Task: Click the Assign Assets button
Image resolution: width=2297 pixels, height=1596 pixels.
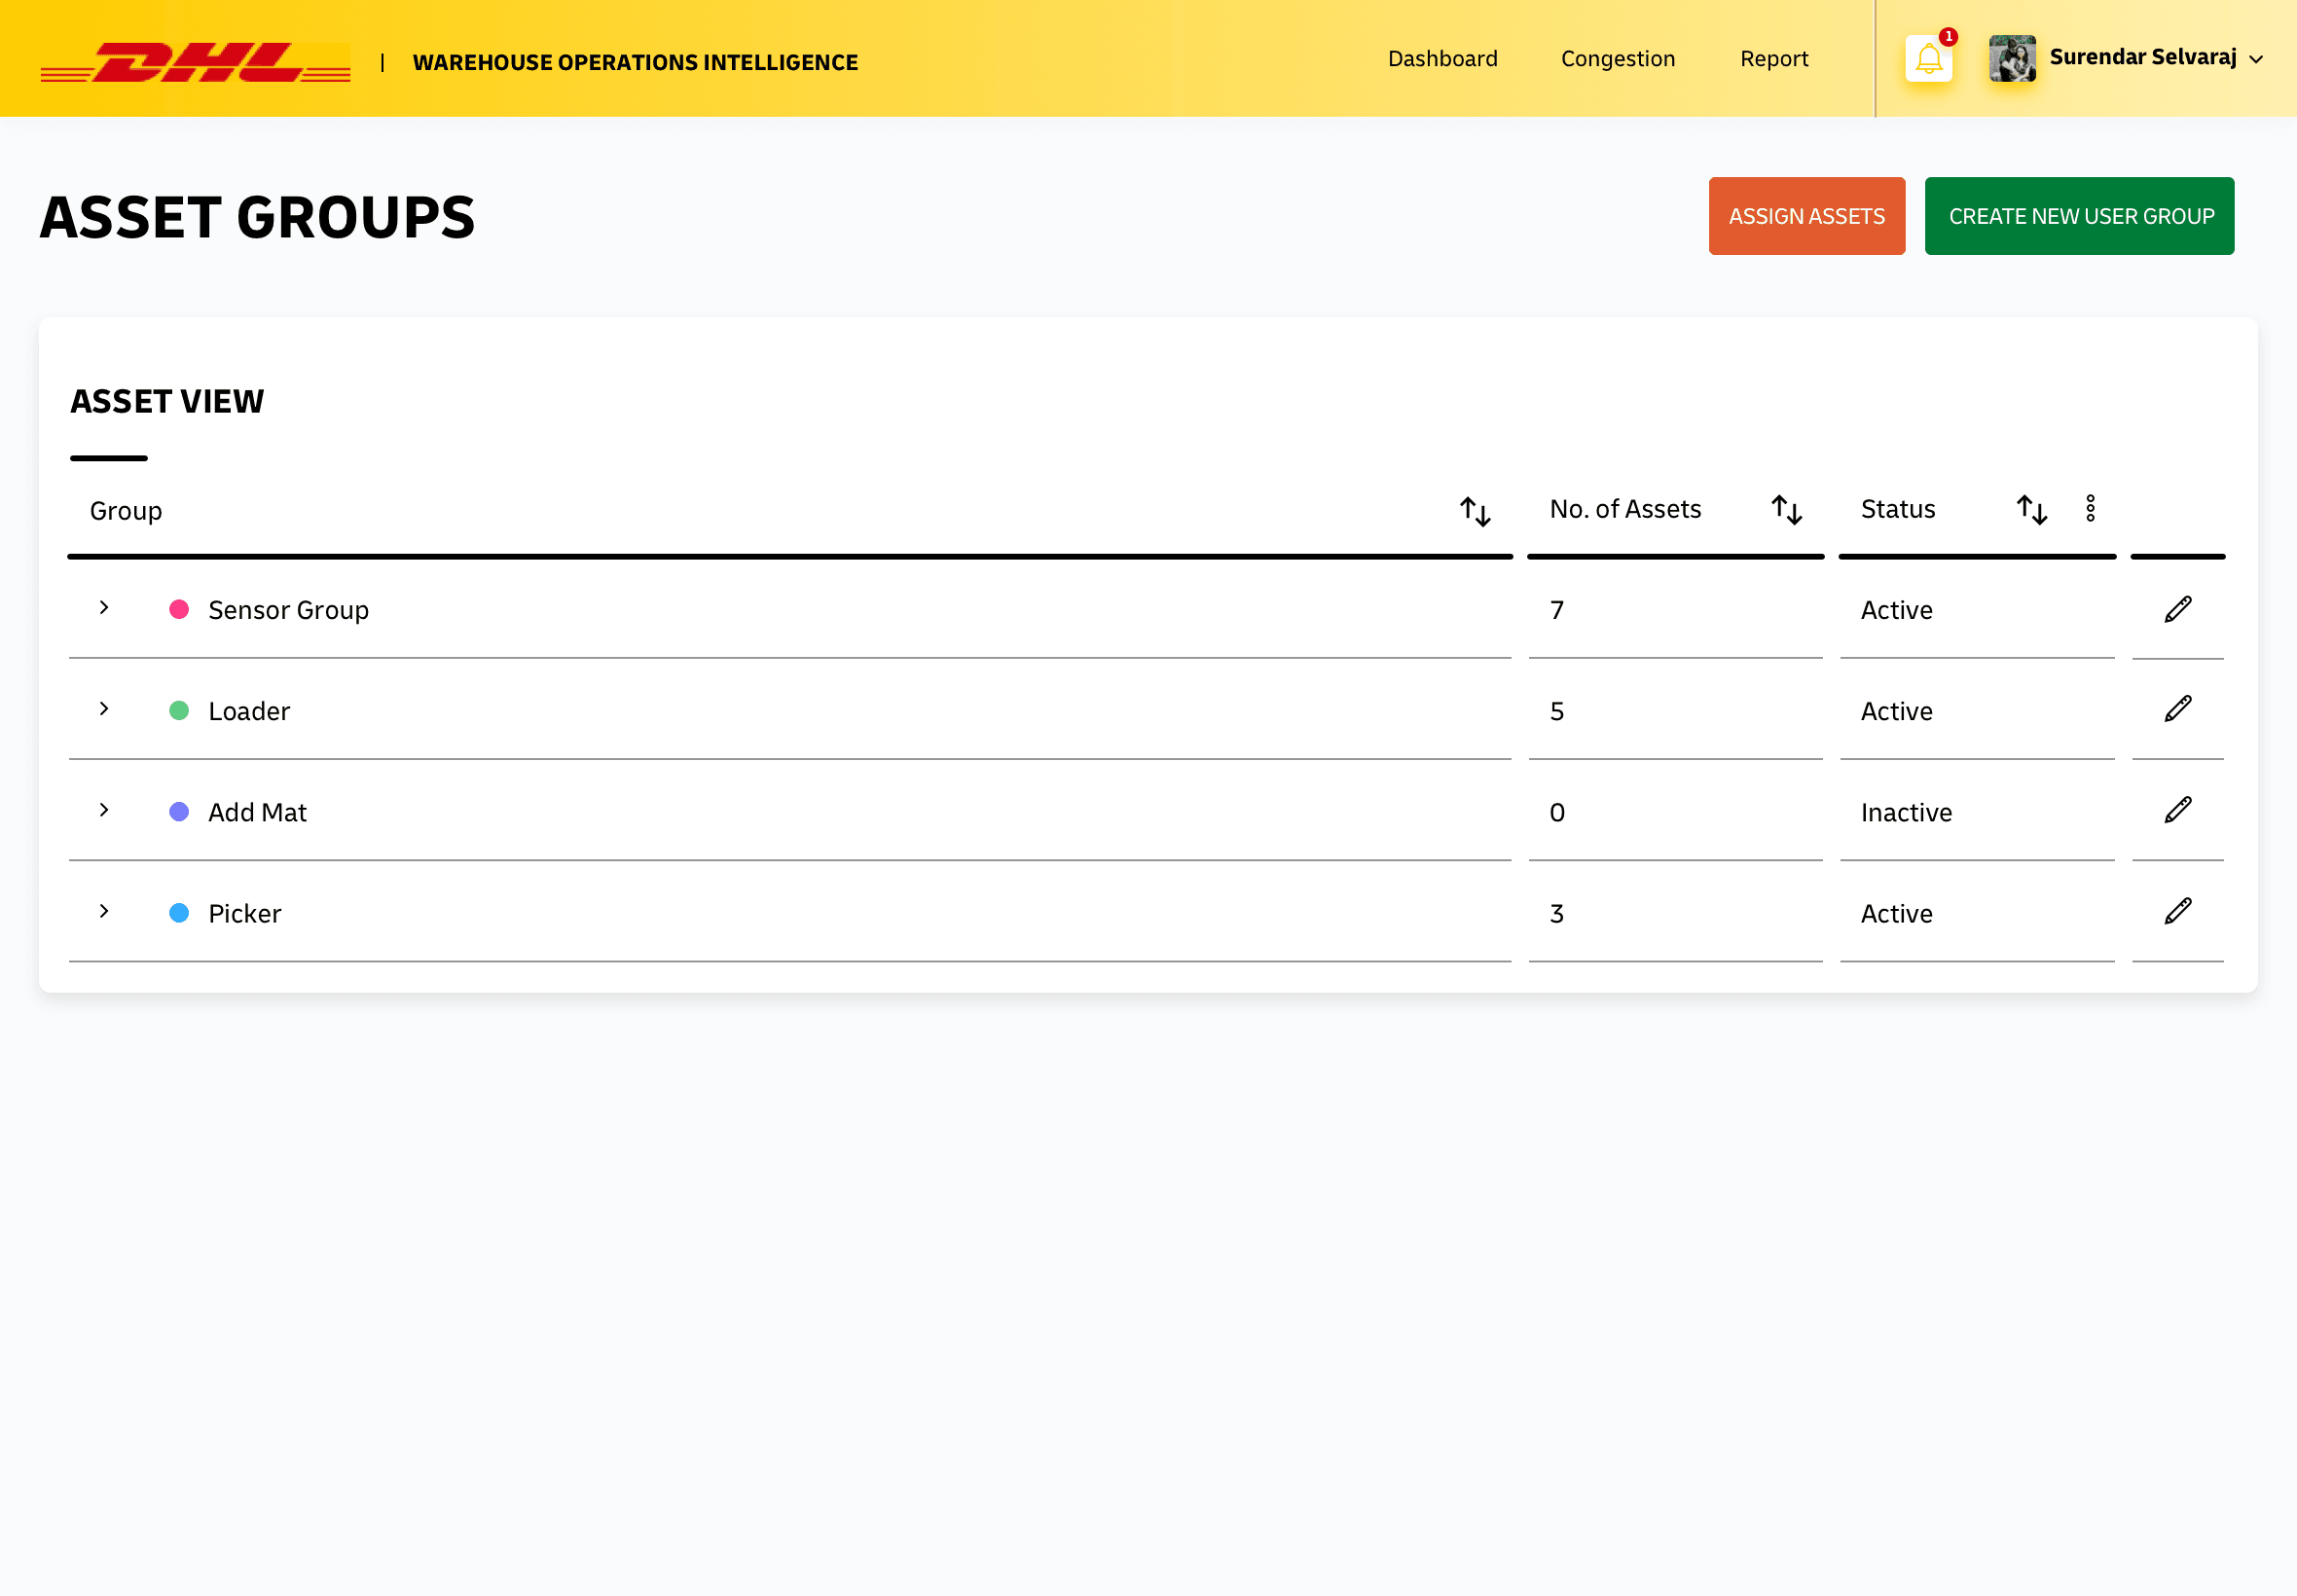Action: click(1807, 216)
